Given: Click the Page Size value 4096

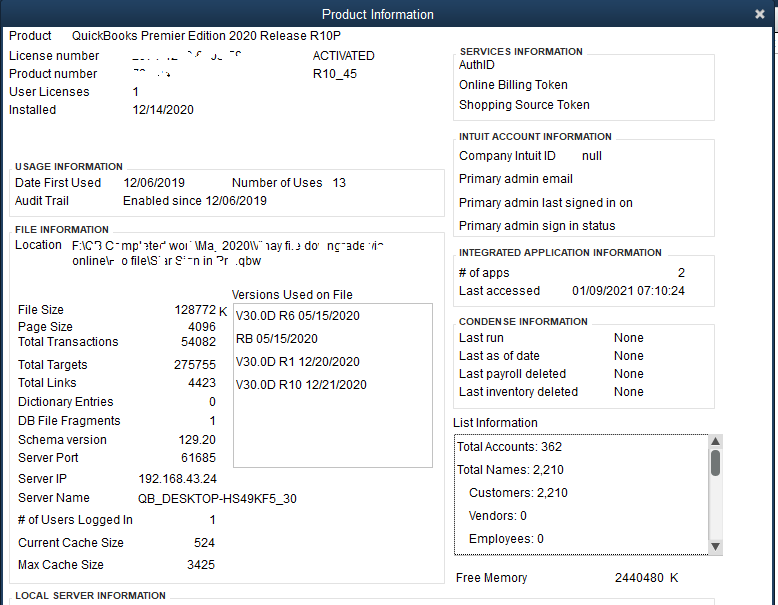Looking at the screenshot, I should point(202,327).
